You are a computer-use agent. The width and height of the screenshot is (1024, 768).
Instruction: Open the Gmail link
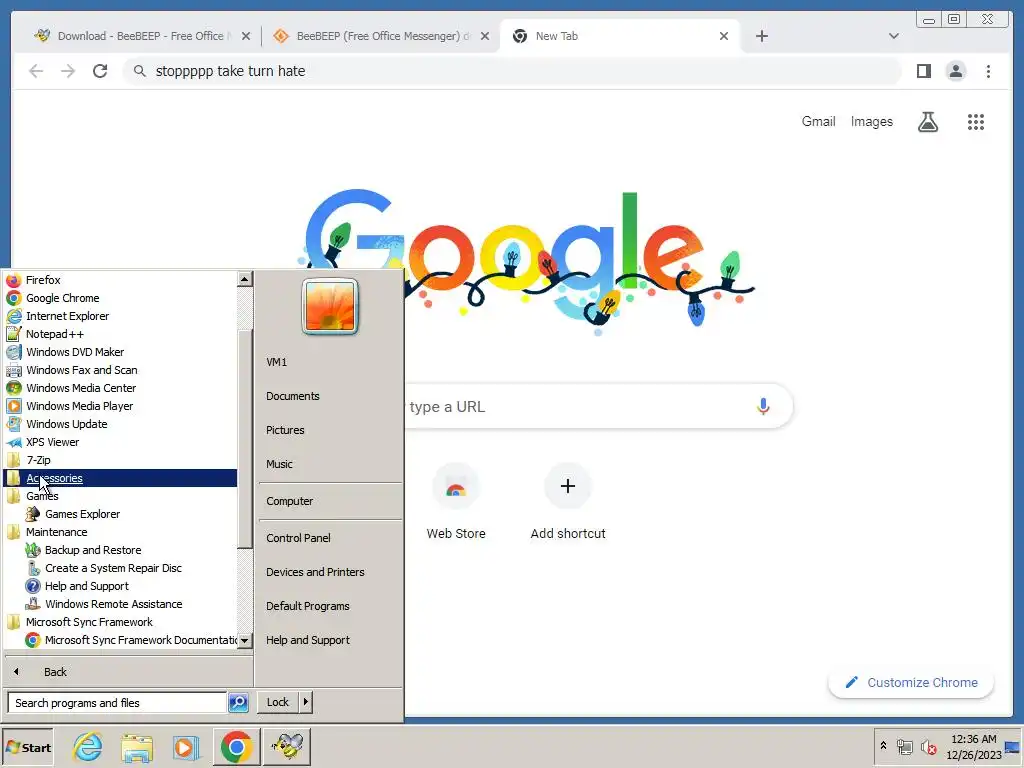818,121
